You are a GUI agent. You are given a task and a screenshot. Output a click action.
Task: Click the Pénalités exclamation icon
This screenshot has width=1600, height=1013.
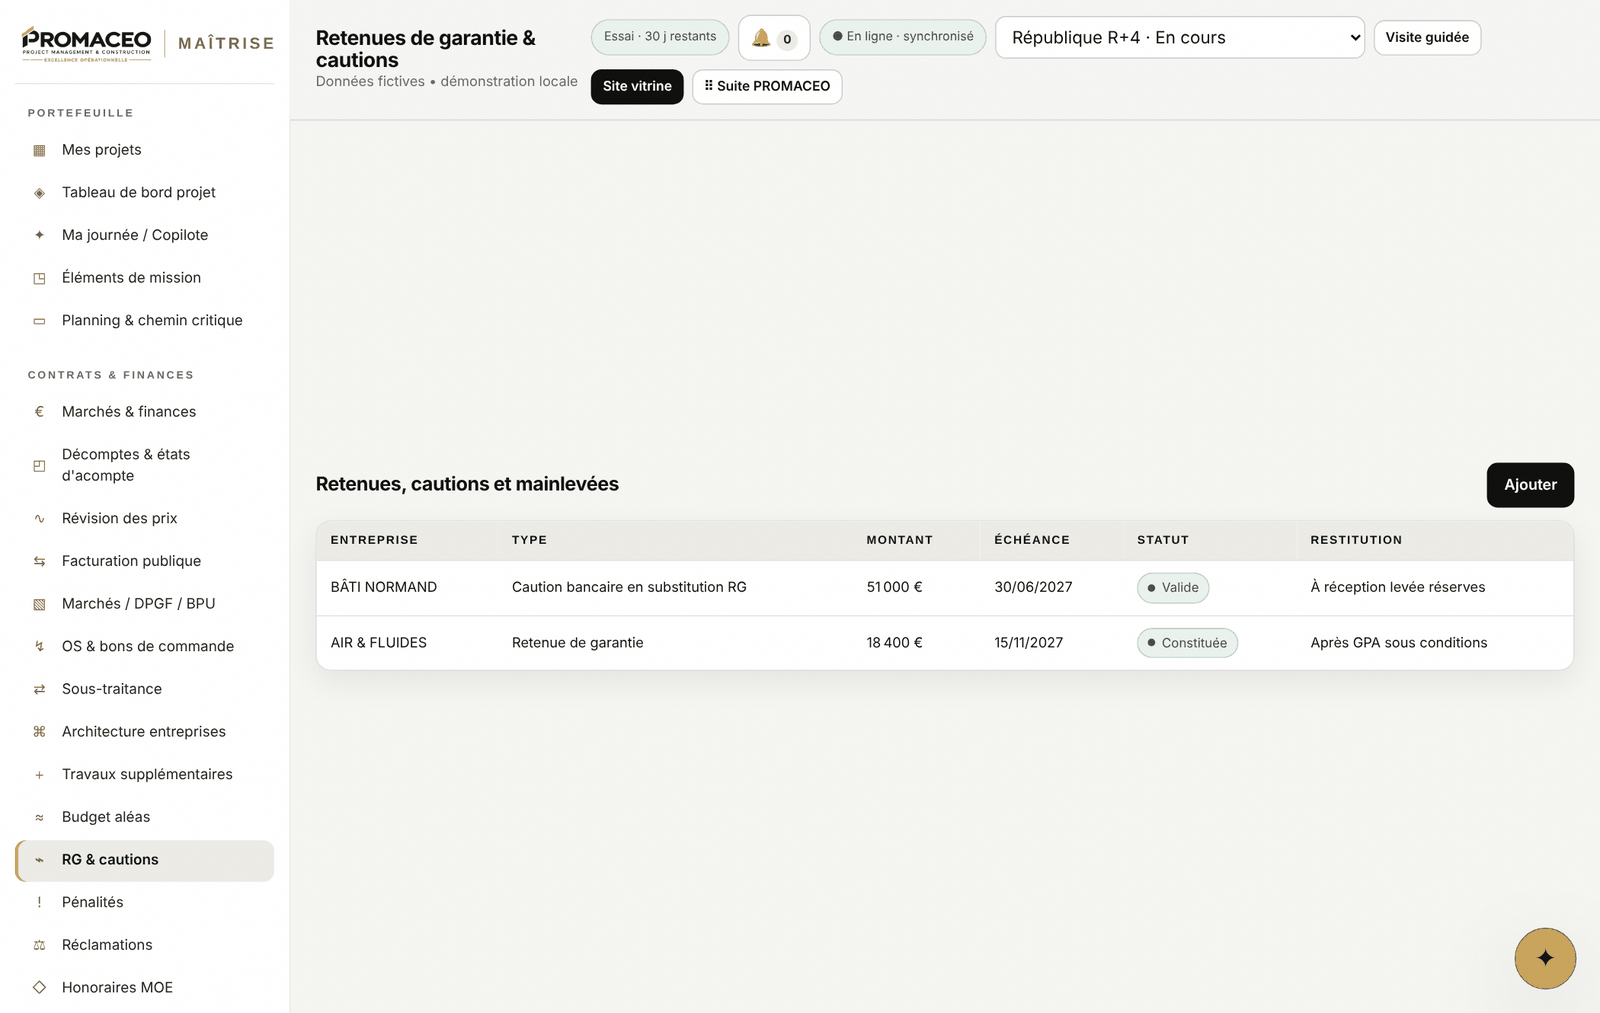[39, 902]
